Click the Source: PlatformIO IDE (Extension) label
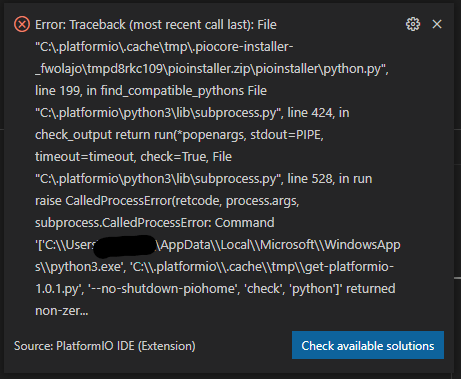The width and height of the screenshot is (461, 379). pos(105,346)
